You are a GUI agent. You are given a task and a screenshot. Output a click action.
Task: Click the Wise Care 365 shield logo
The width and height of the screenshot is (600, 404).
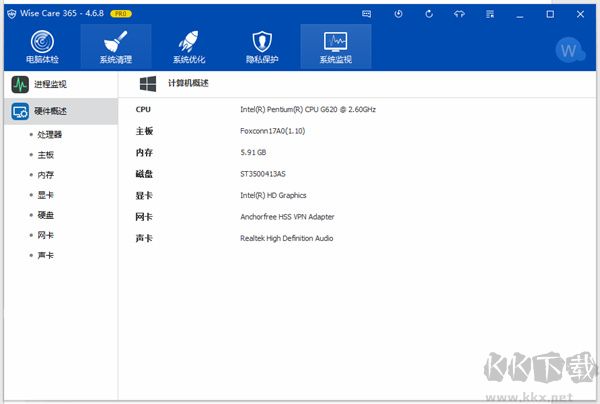pos(11,14)
